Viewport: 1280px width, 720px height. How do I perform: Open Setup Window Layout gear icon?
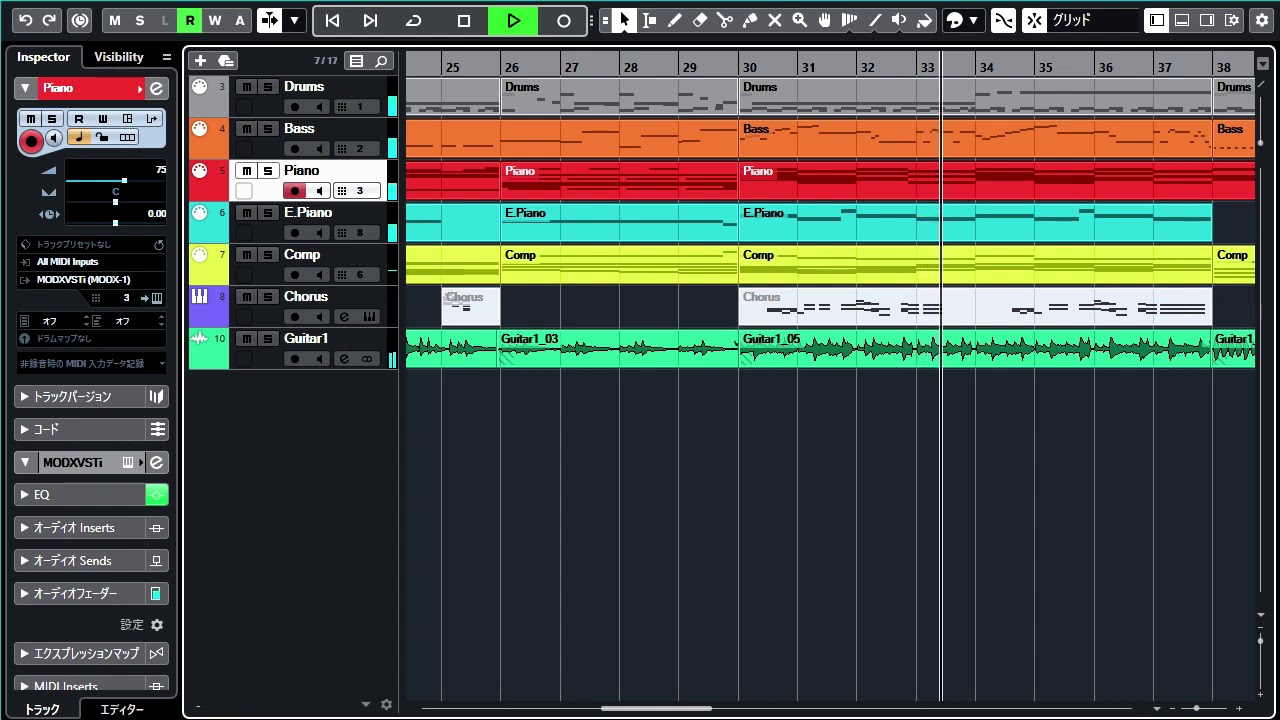tap(1232, 20)
